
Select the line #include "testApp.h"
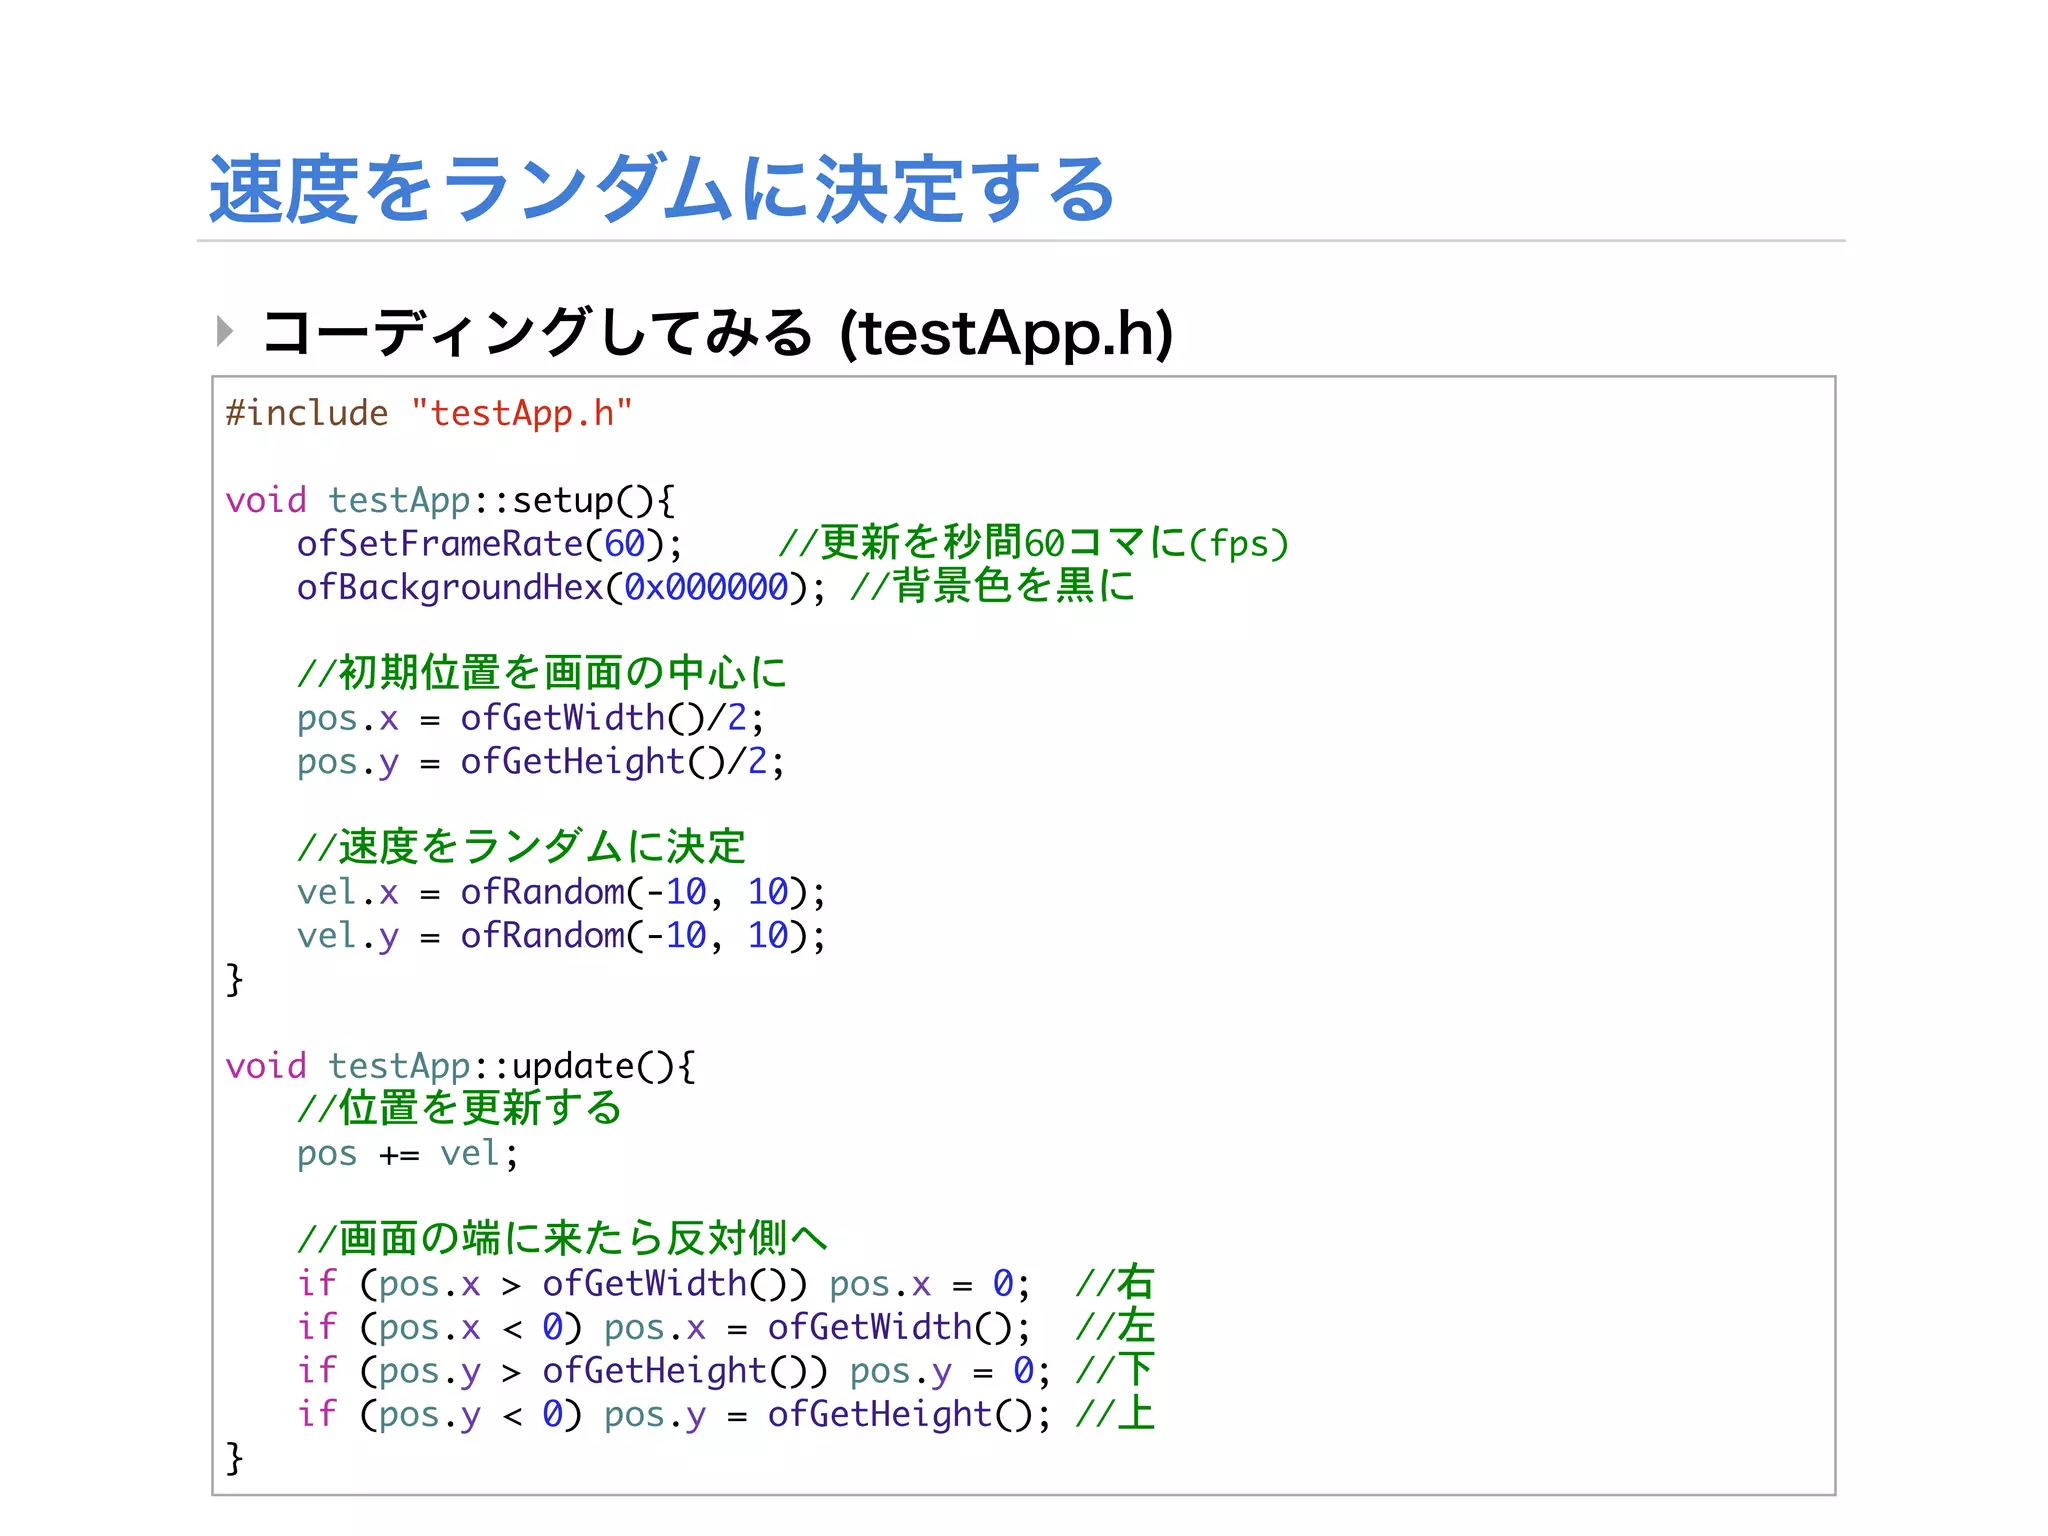tap(429, 413)
